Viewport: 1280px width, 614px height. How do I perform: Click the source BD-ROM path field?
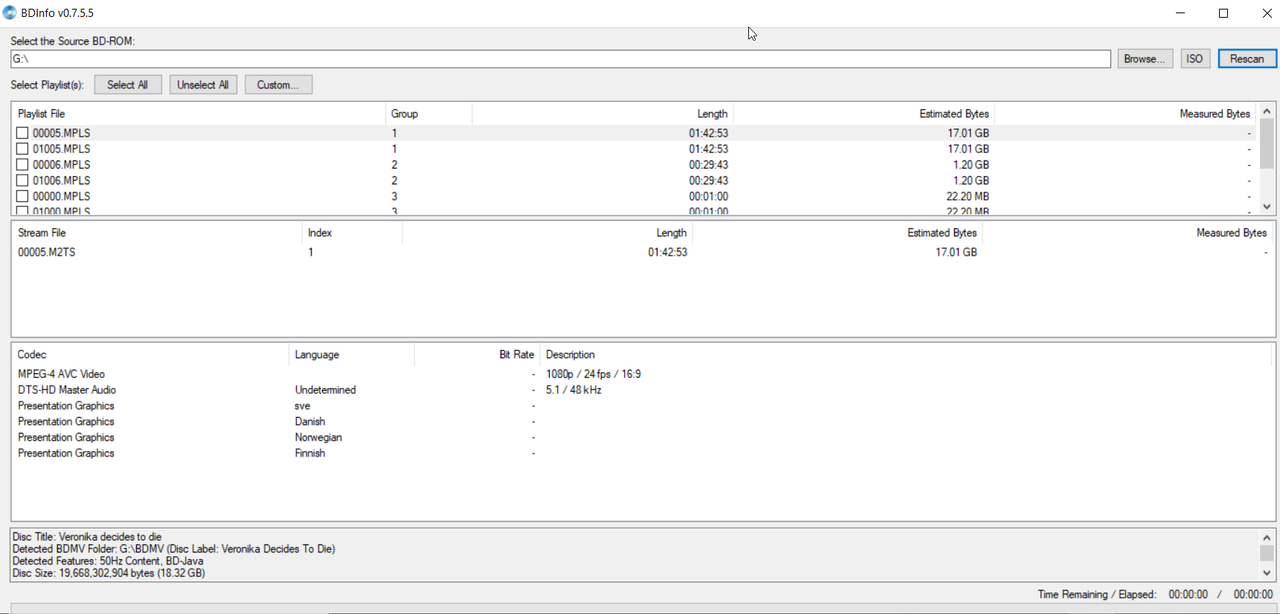[560, 59]
